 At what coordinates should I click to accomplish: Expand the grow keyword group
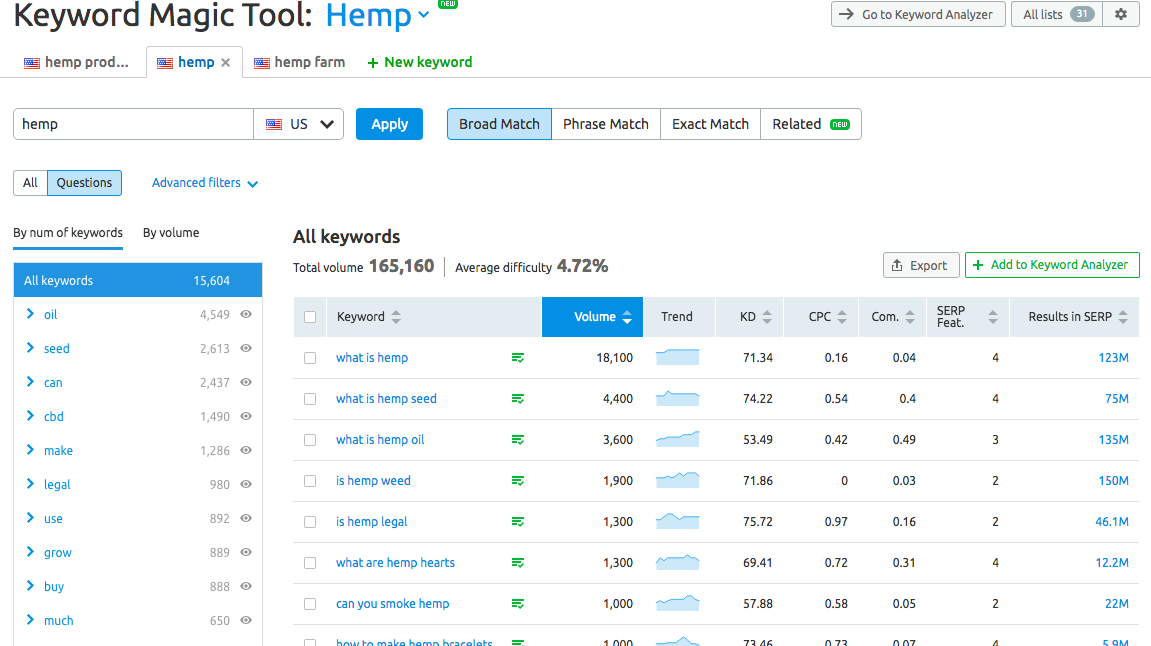30,552
